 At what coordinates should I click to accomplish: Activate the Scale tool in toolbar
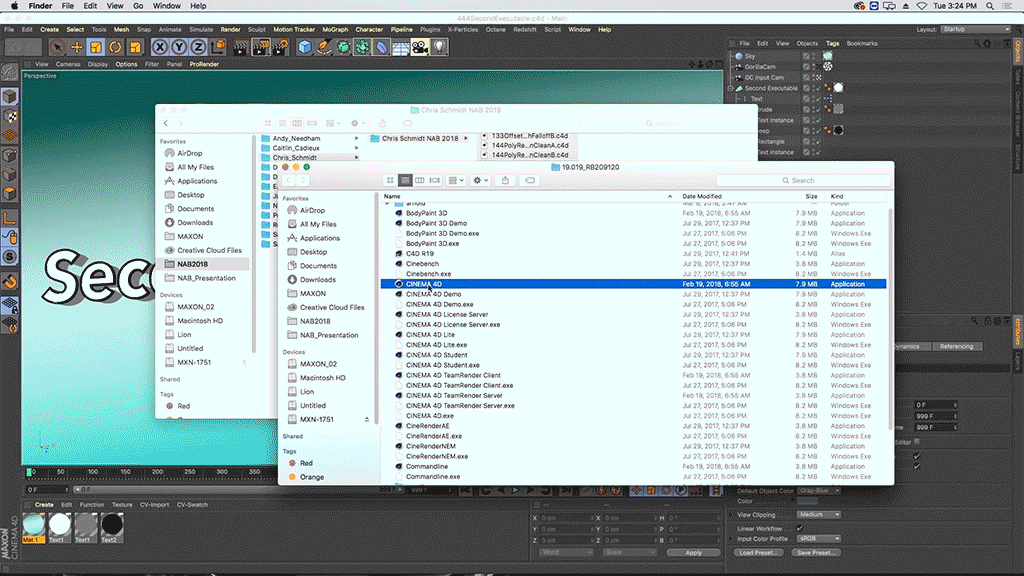click(96, 47)
